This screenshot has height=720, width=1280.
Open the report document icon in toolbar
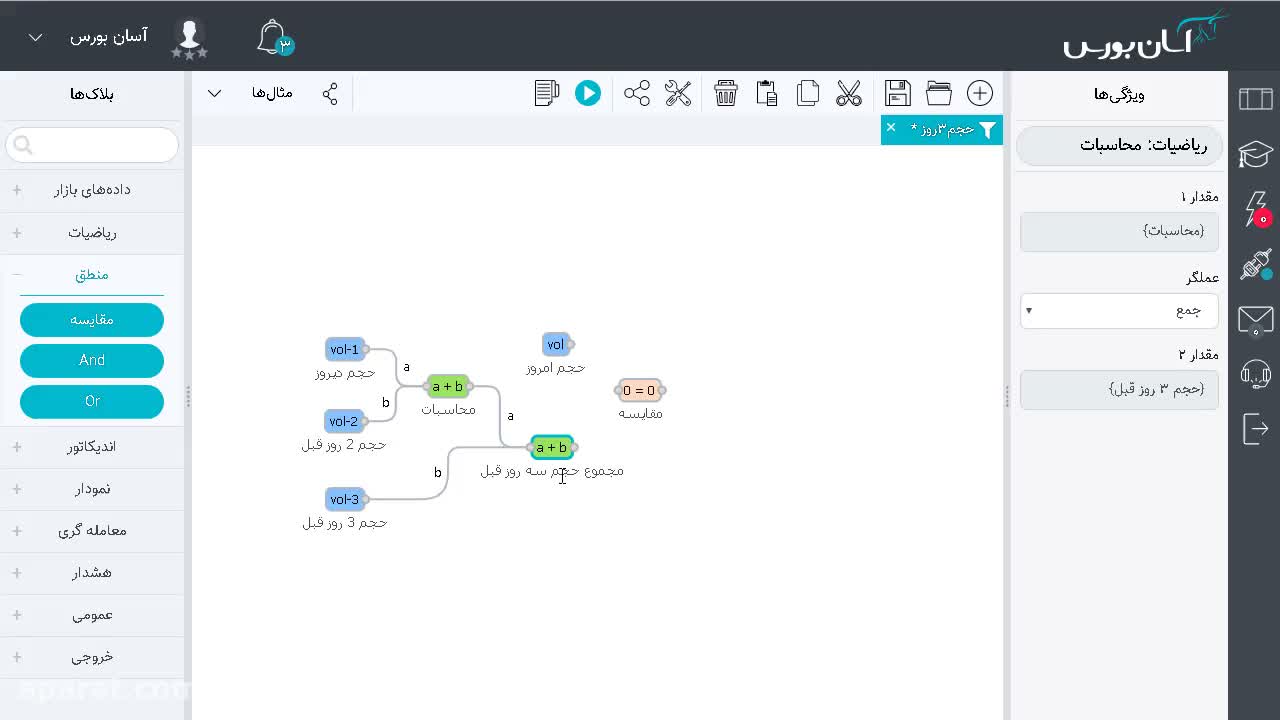tap(547, 93)
